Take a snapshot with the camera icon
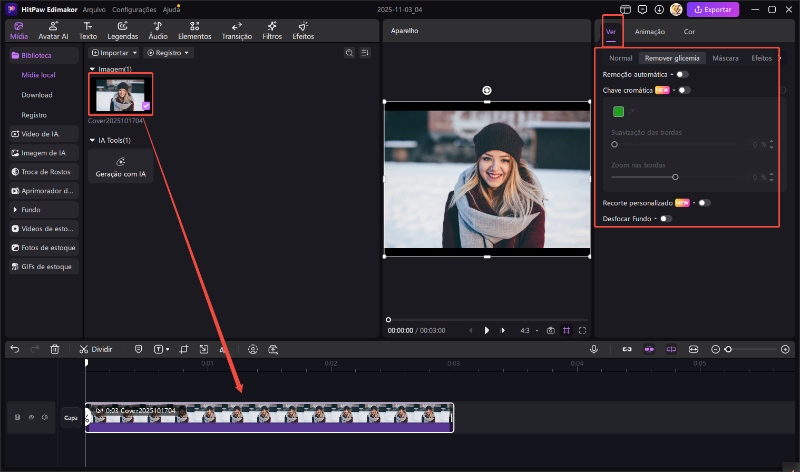This screenshot has width=800, height=472. coord(551,331)
